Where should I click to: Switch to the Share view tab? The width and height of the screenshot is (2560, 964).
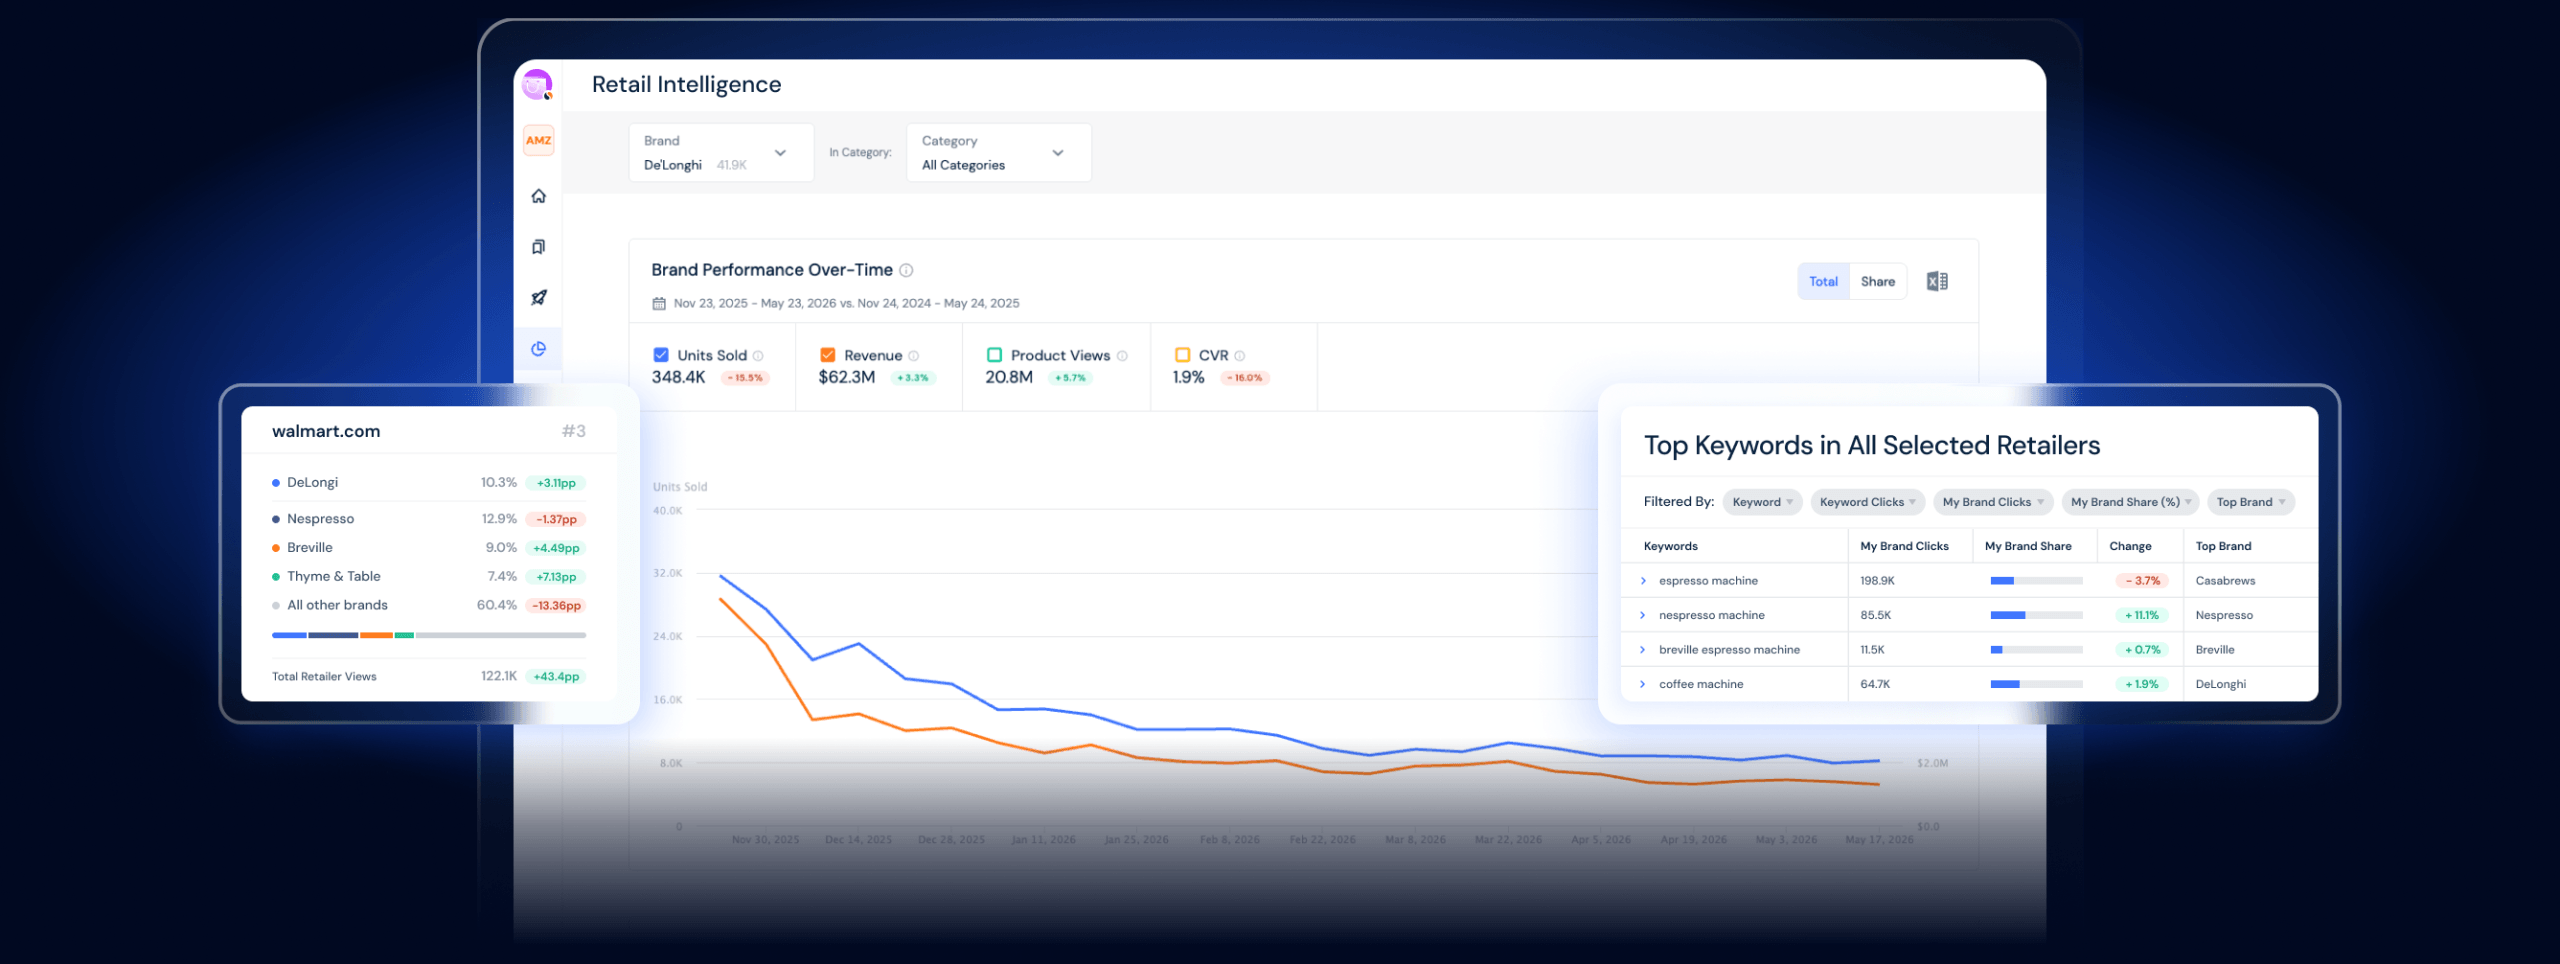[1877, 282]
